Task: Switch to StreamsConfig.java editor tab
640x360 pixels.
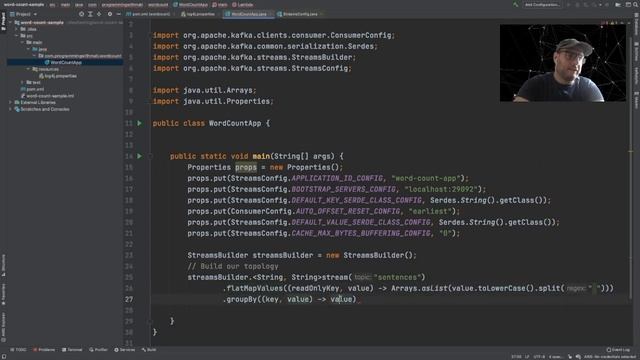Action: [x=300, y=14]
